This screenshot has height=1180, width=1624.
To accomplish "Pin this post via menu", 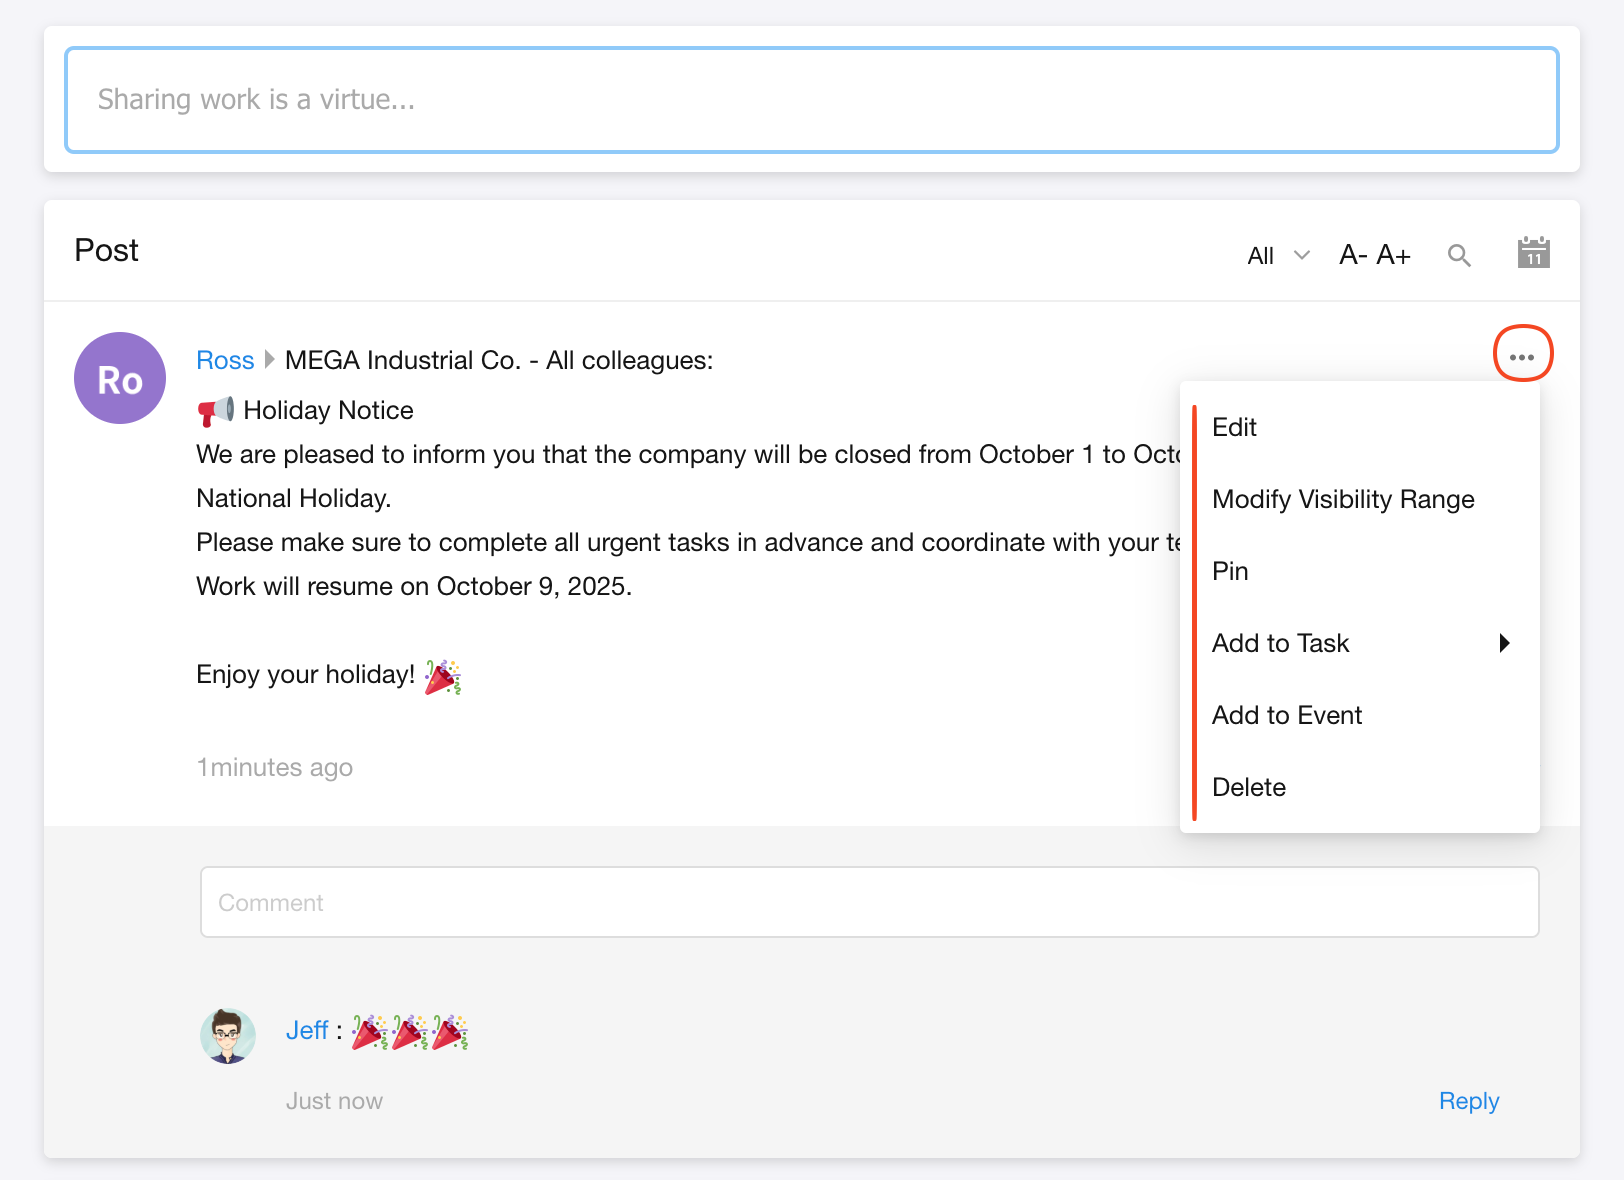I will click(x=1230, y=571).
